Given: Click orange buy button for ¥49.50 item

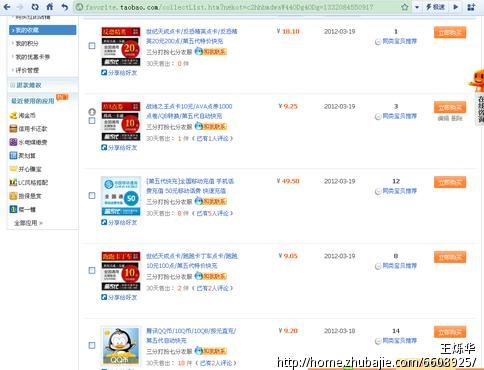Looking at the screenshot, I should point(450,182).
